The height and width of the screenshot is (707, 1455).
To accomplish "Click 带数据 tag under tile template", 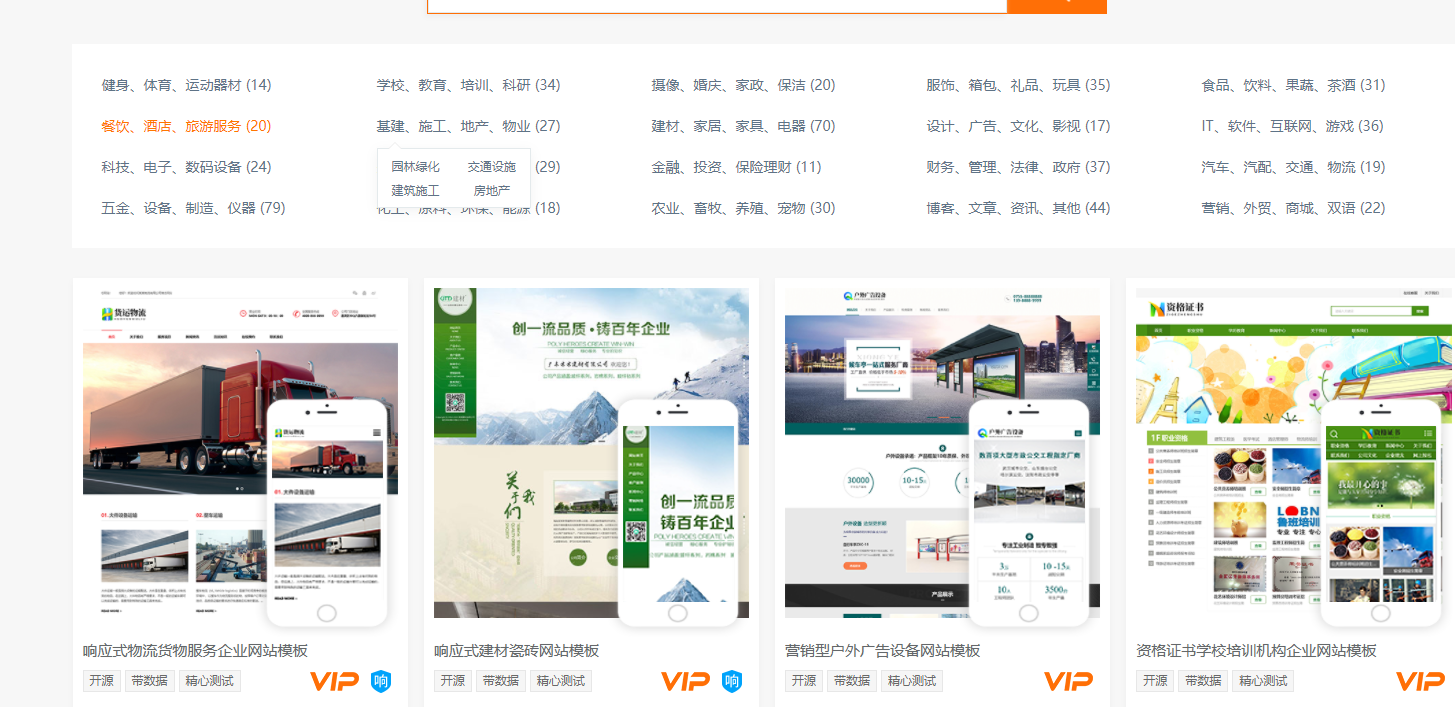I will (502, 681).
